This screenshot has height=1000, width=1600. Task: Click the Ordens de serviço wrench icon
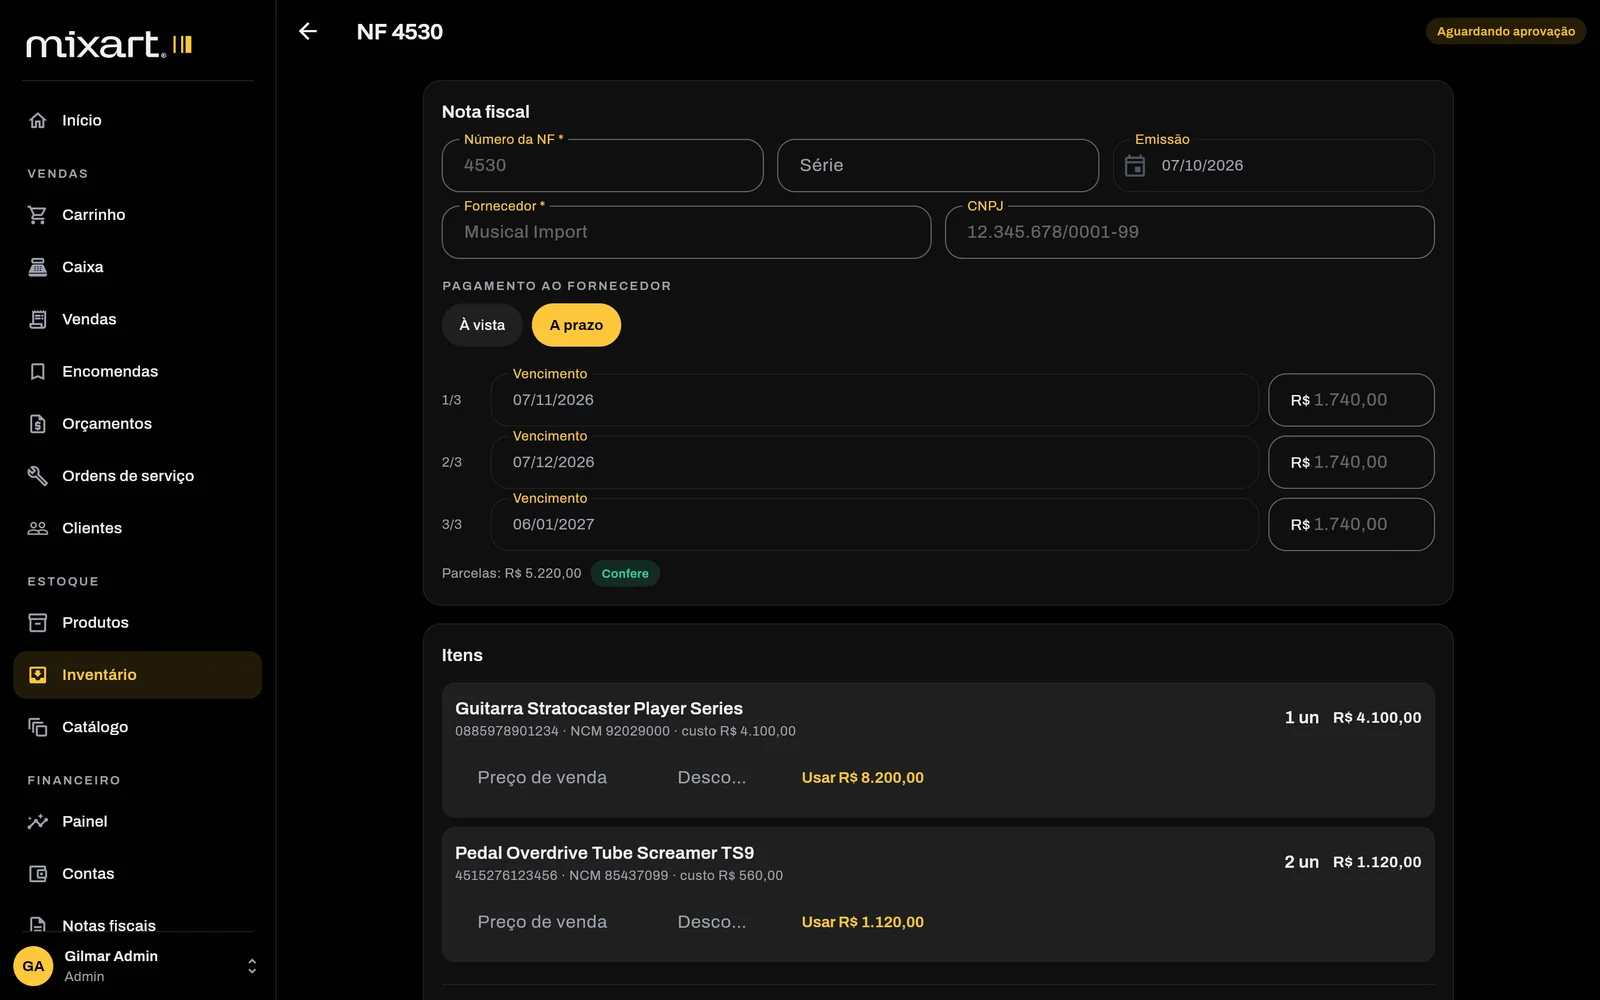coord(38,476)
